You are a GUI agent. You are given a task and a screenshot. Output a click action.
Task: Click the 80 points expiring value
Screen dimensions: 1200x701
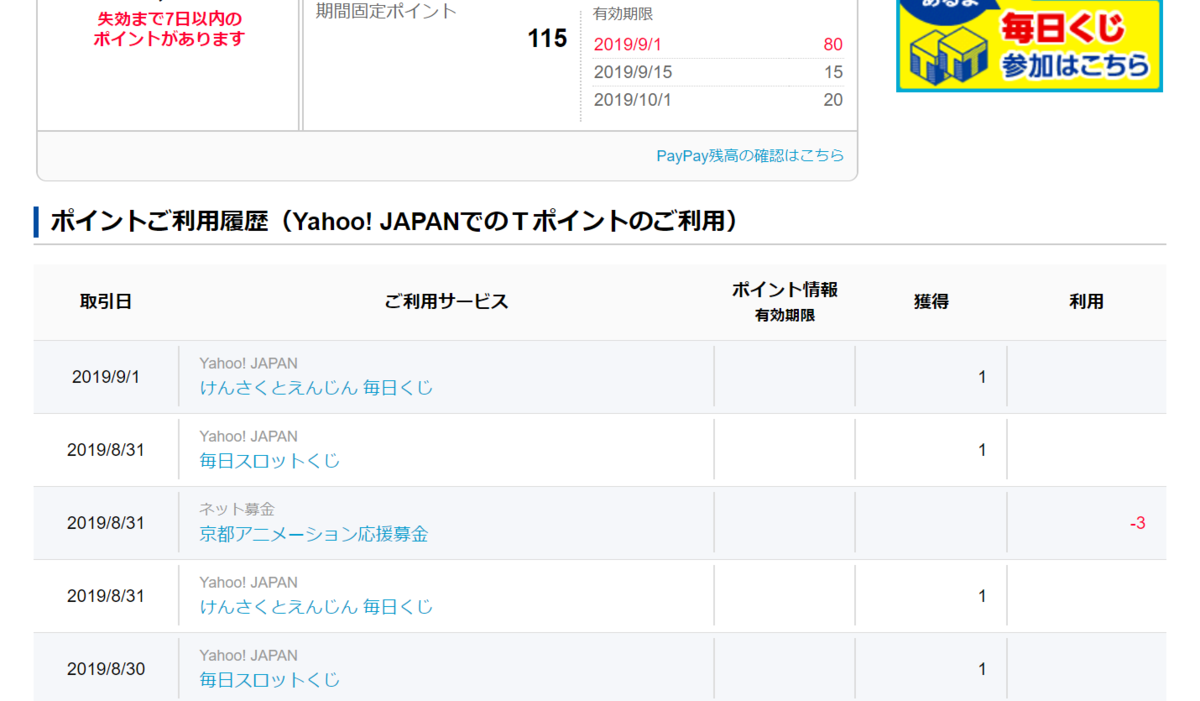[x=833, y=45]
